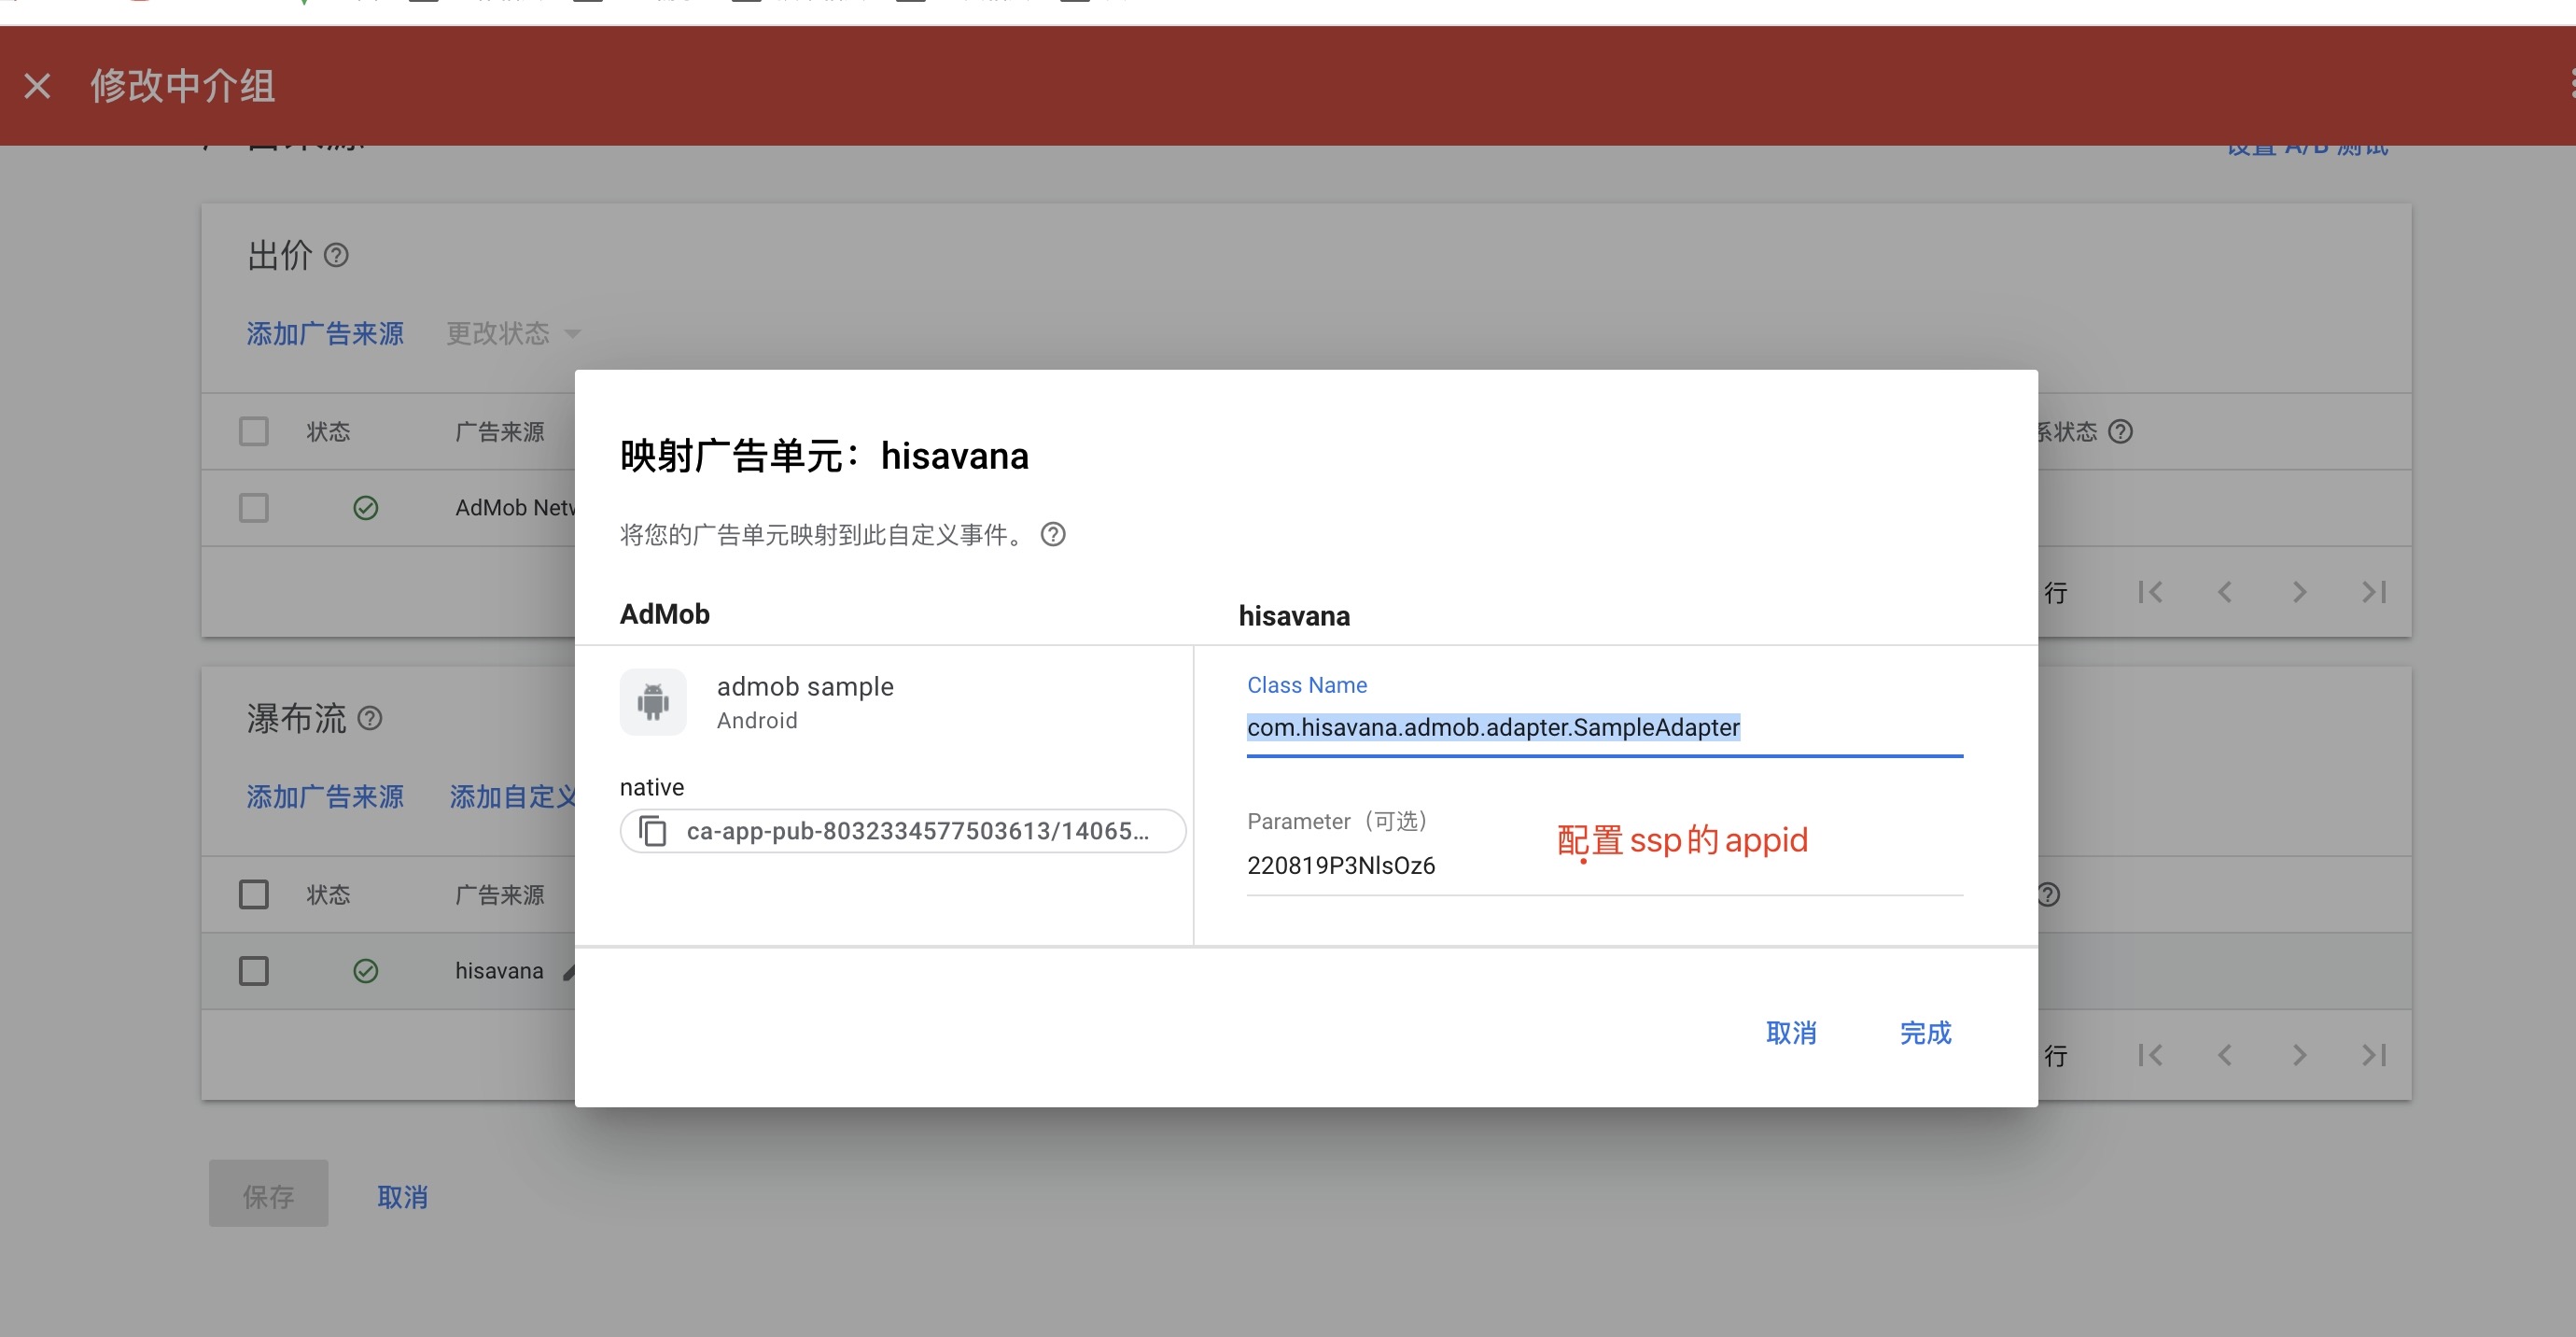Go to next page in waterfall table pagination
This screenshot has width=2576, height=1337.
[2299, 1055]
